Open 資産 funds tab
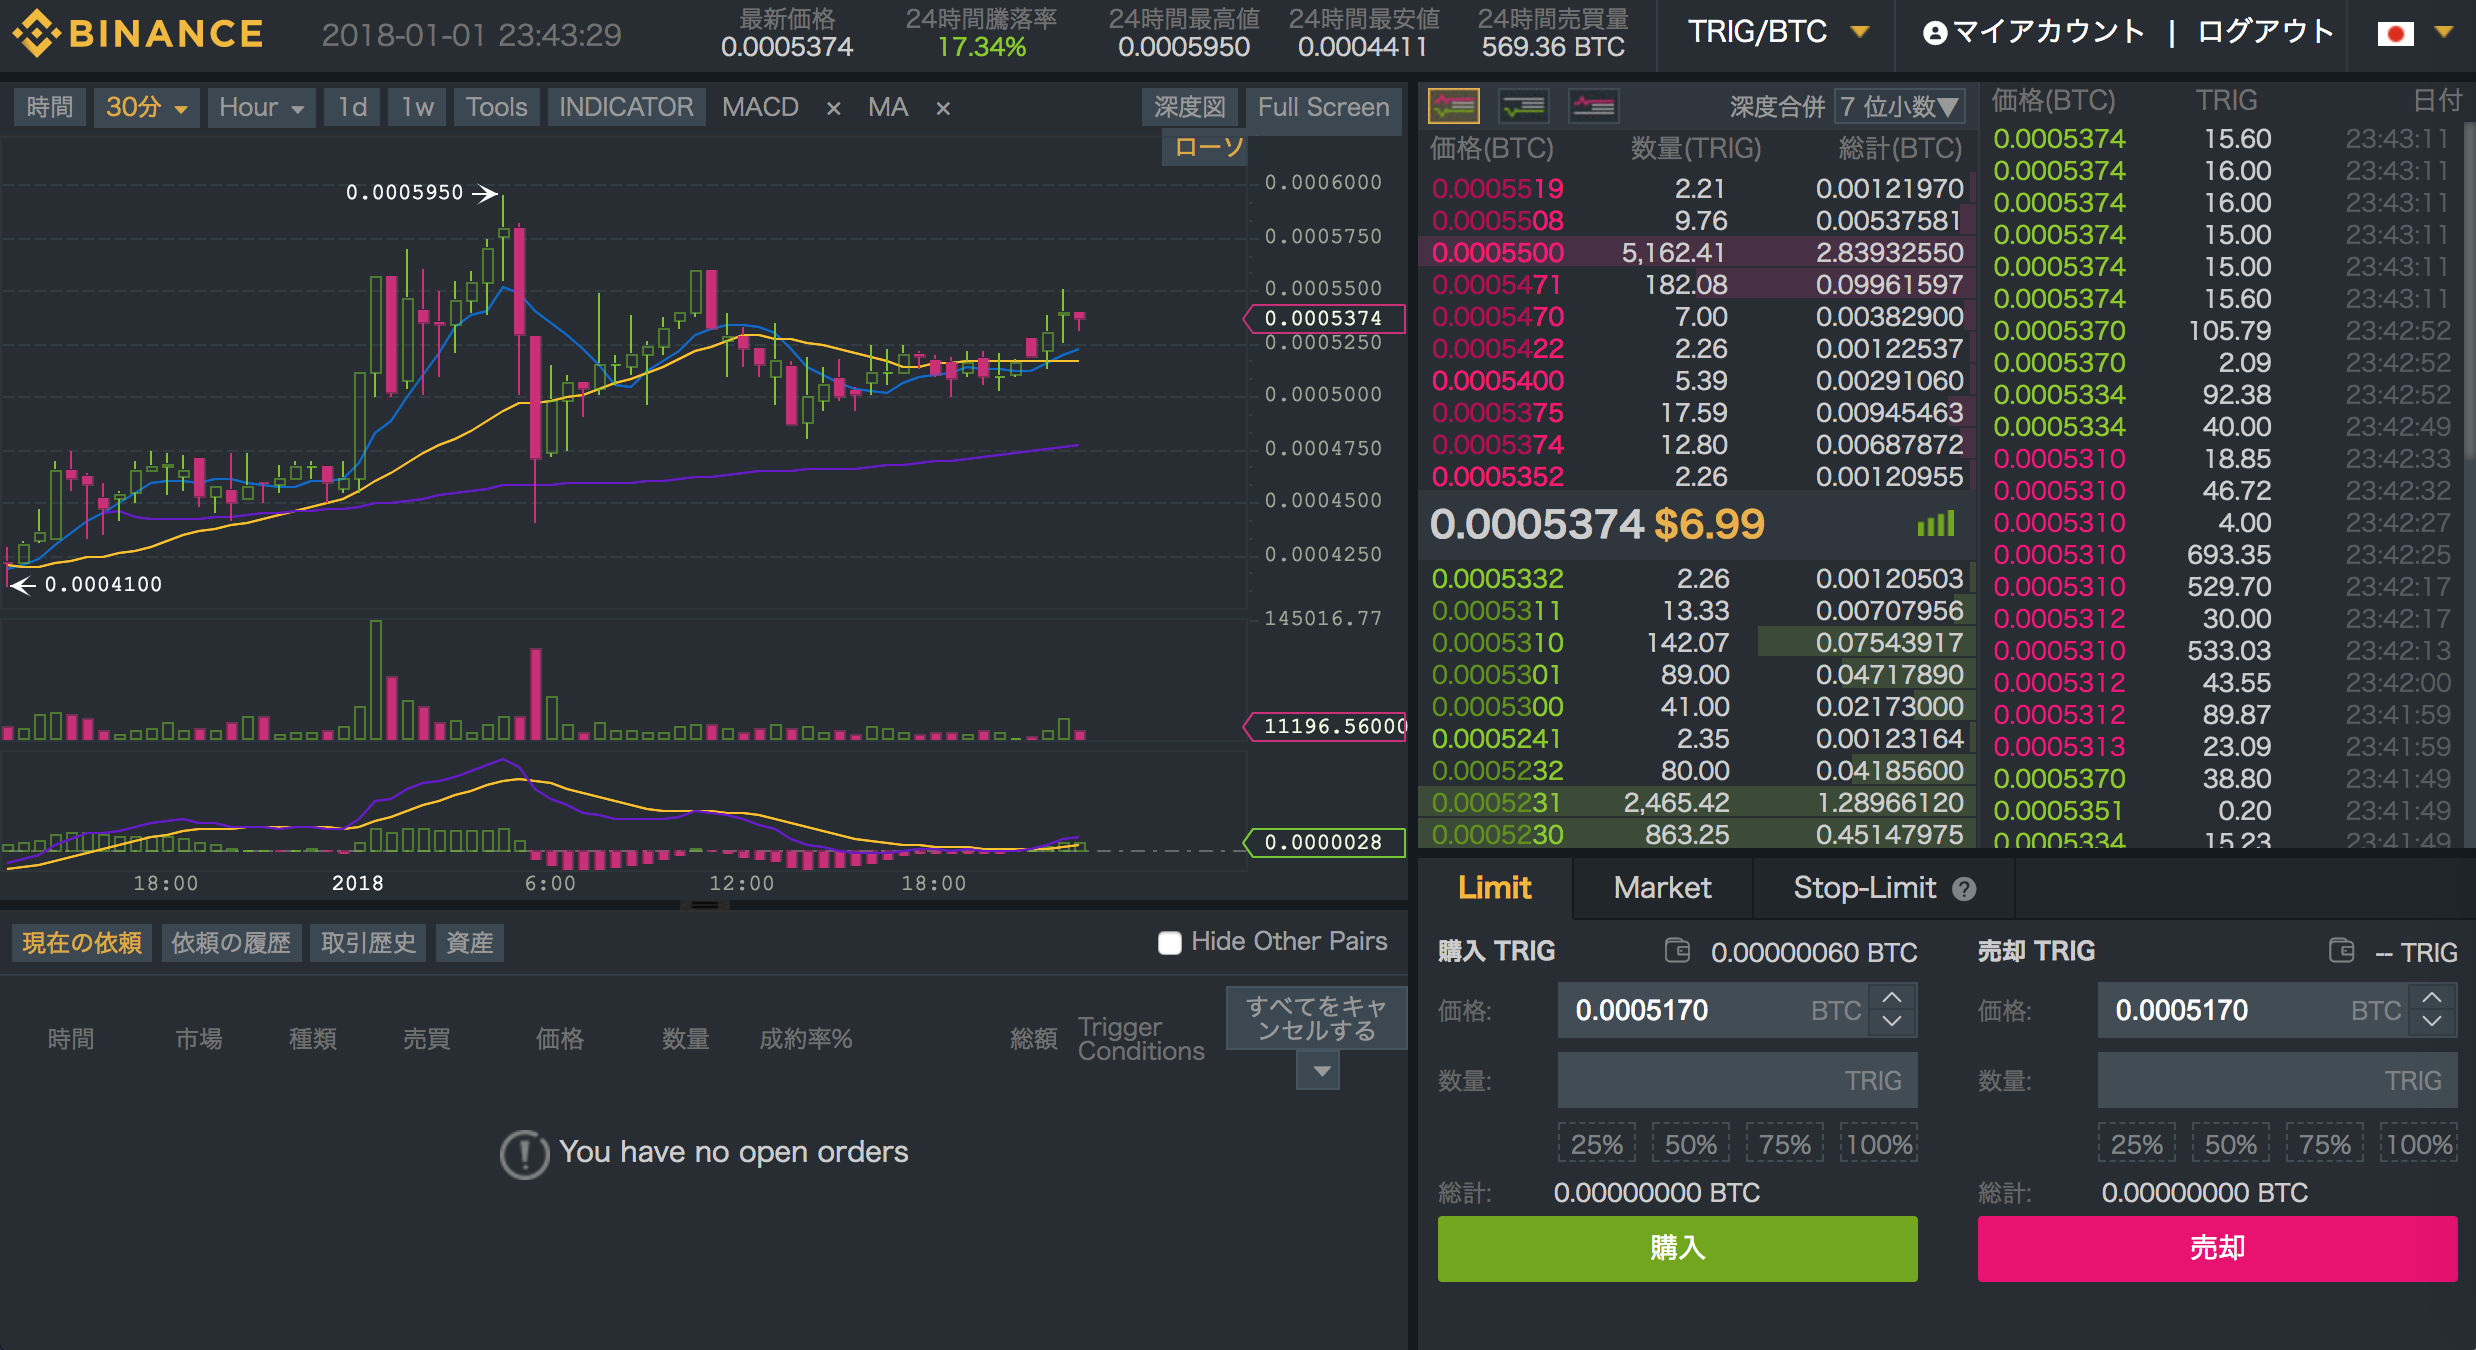The image size is (2476, 1350). coord(469,942)
